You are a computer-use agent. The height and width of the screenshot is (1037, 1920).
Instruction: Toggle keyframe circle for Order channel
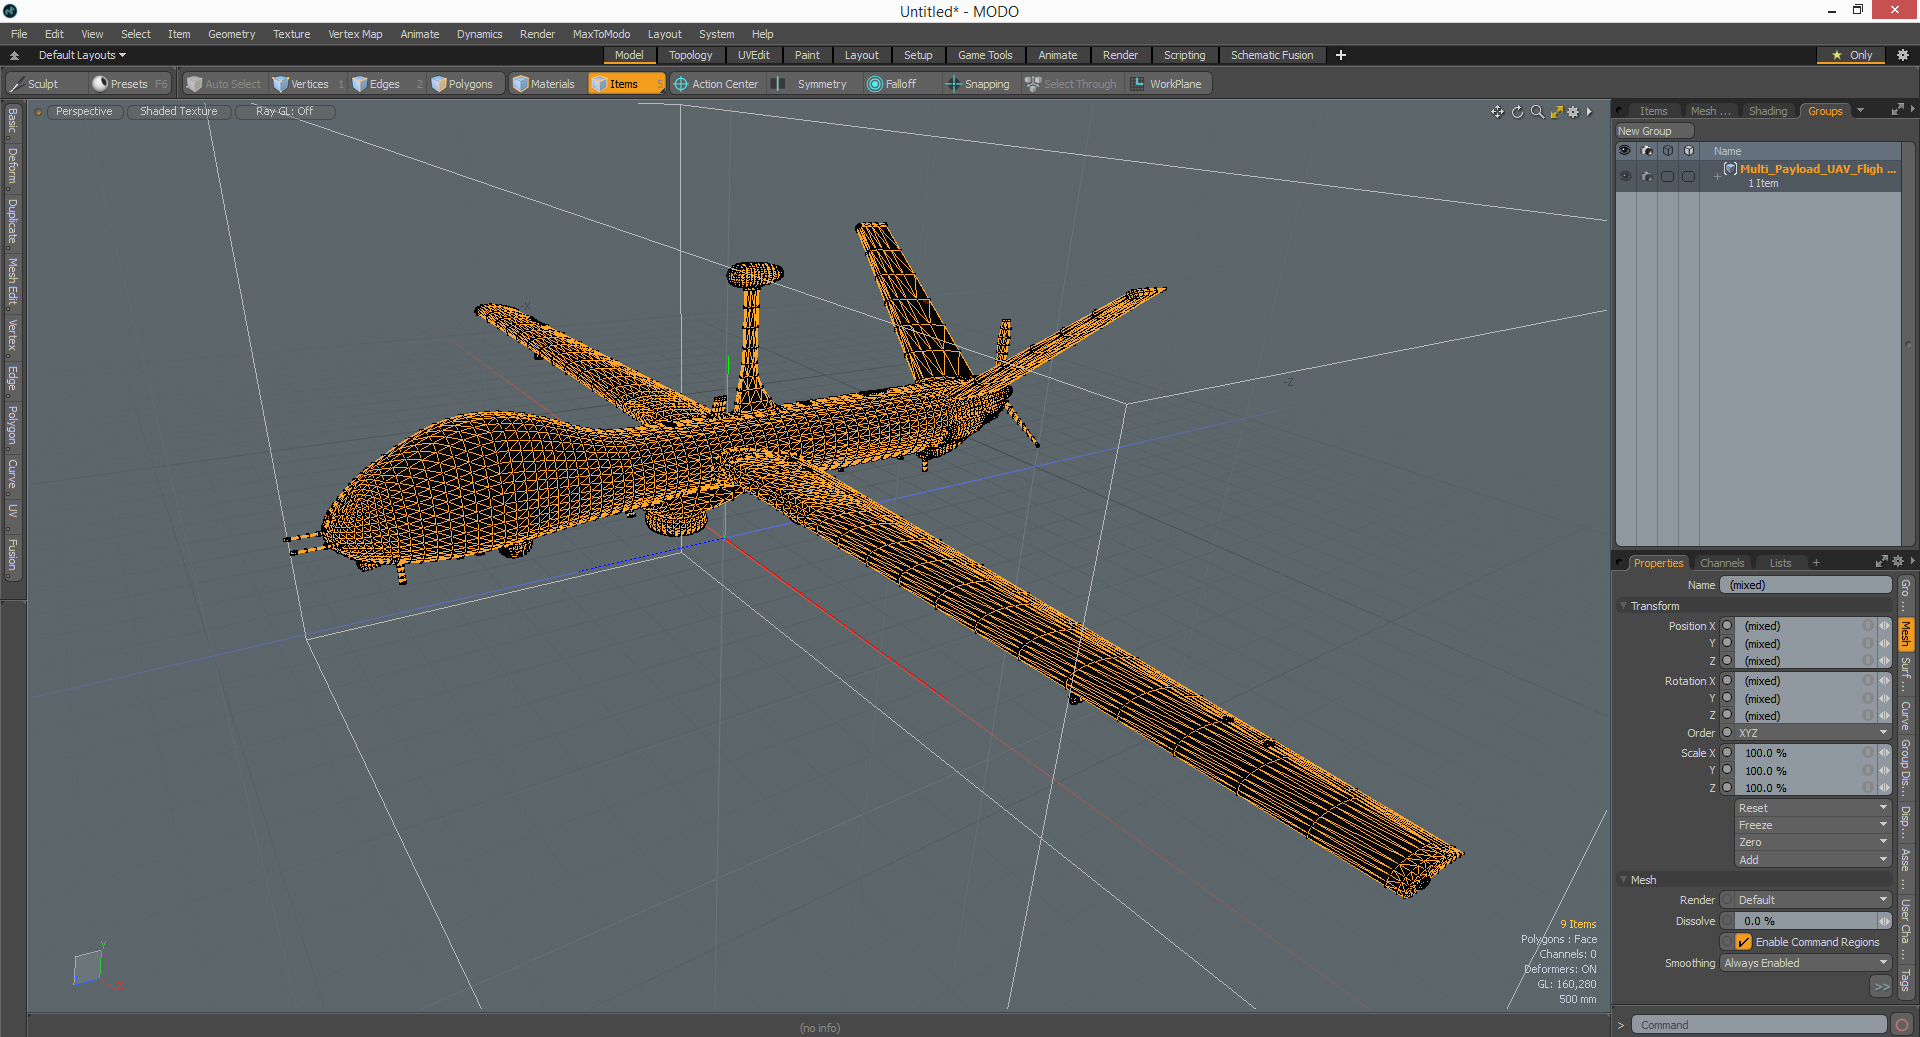pos(1727,733)
